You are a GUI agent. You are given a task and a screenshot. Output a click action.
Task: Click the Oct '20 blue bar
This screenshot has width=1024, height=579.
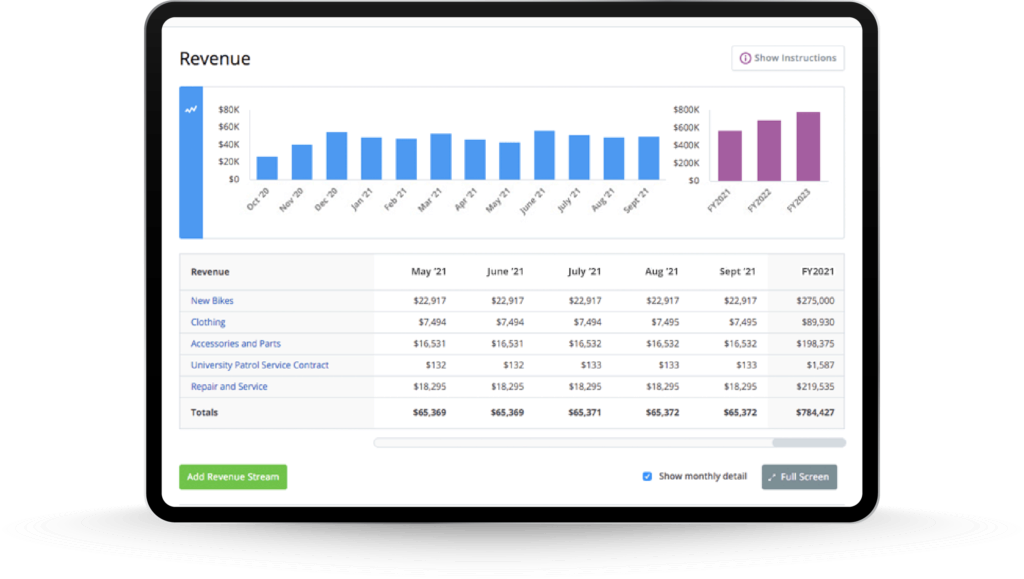pos(267,168)
